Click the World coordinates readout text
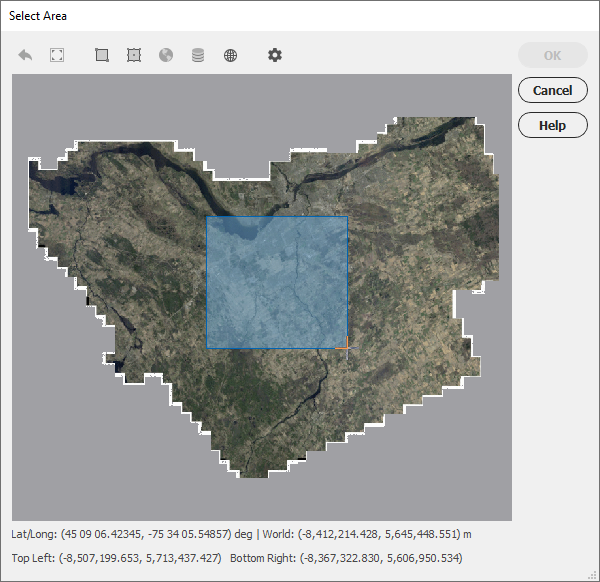Image resolution: width=600 pixels, height=582 pixels. [x=367, y=534]
